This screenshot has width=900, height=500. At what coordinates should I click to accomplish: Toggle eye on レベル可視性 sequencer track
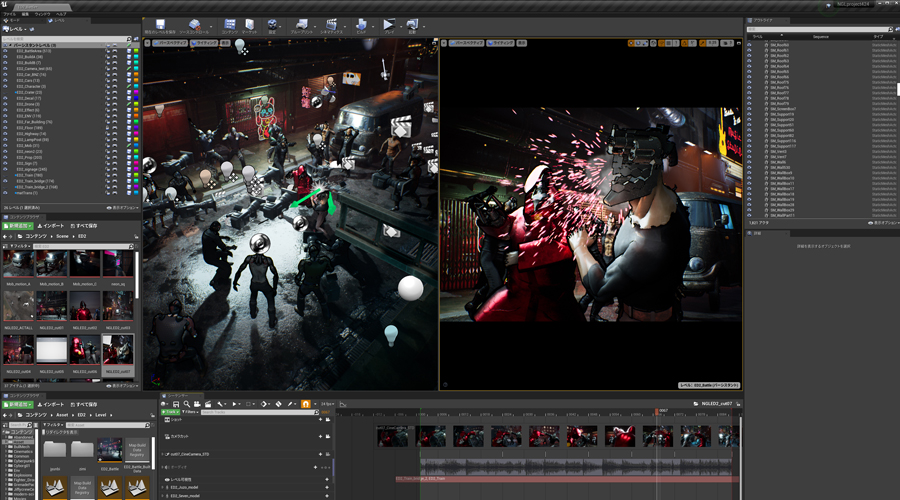point(167,479)
